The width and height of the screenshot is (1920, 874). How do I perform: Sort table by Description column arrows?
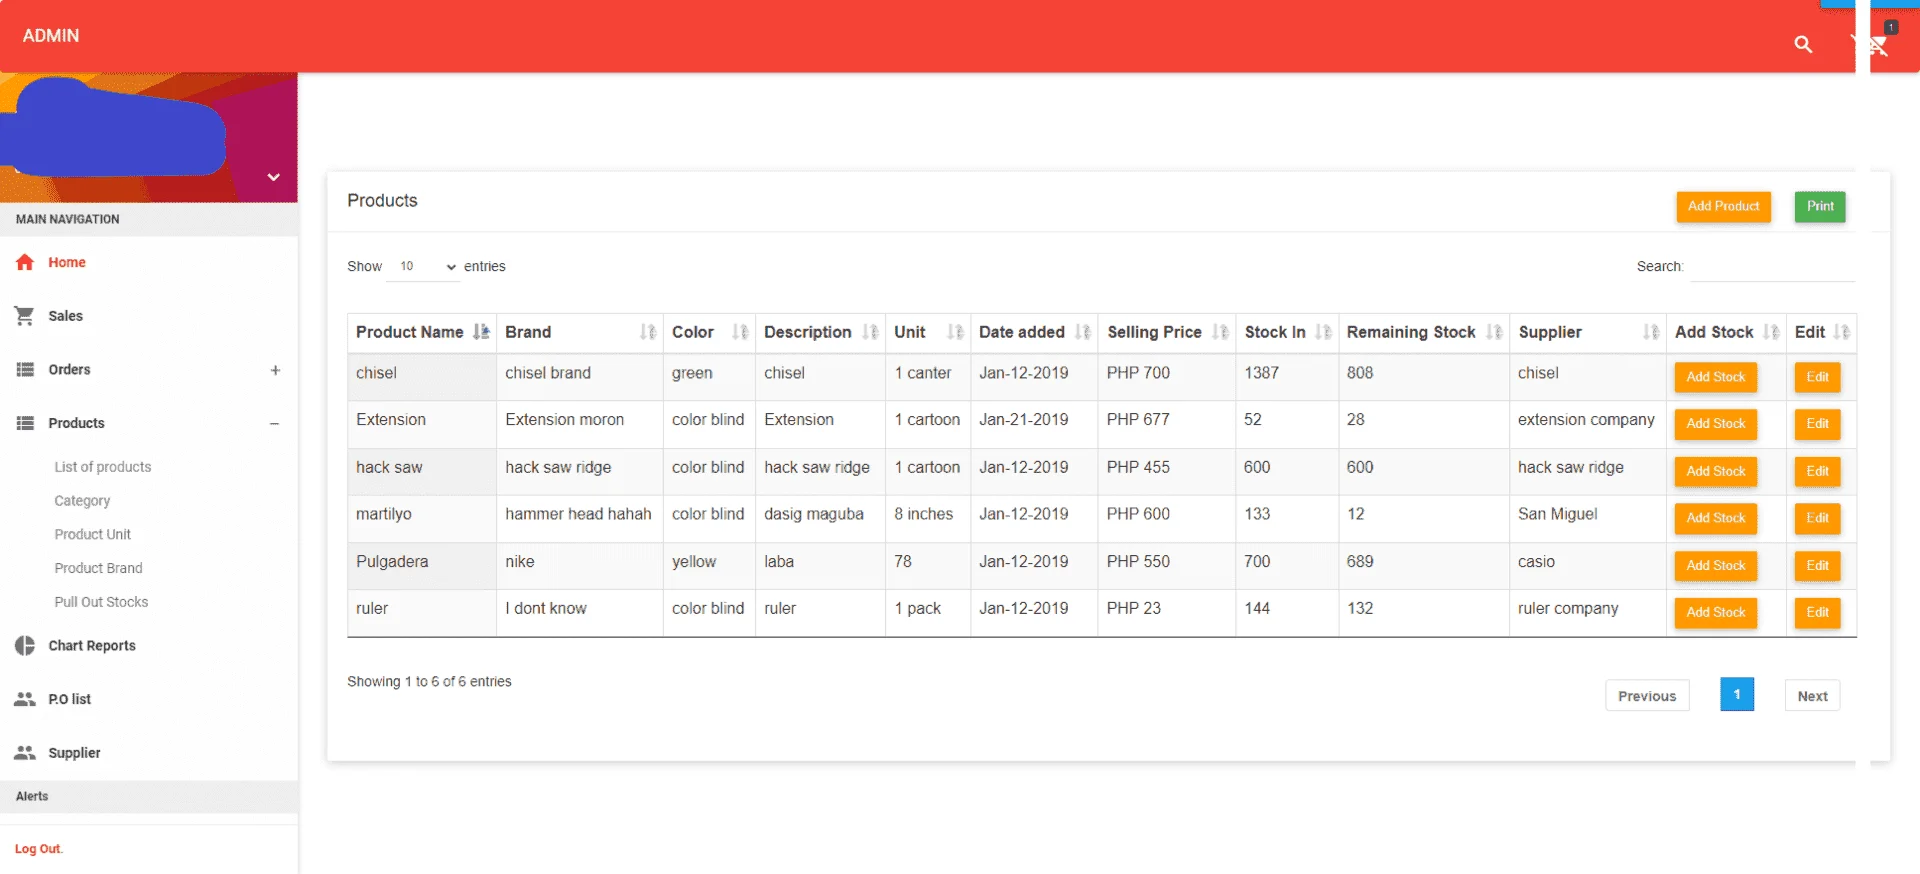(x=870, y=332)
